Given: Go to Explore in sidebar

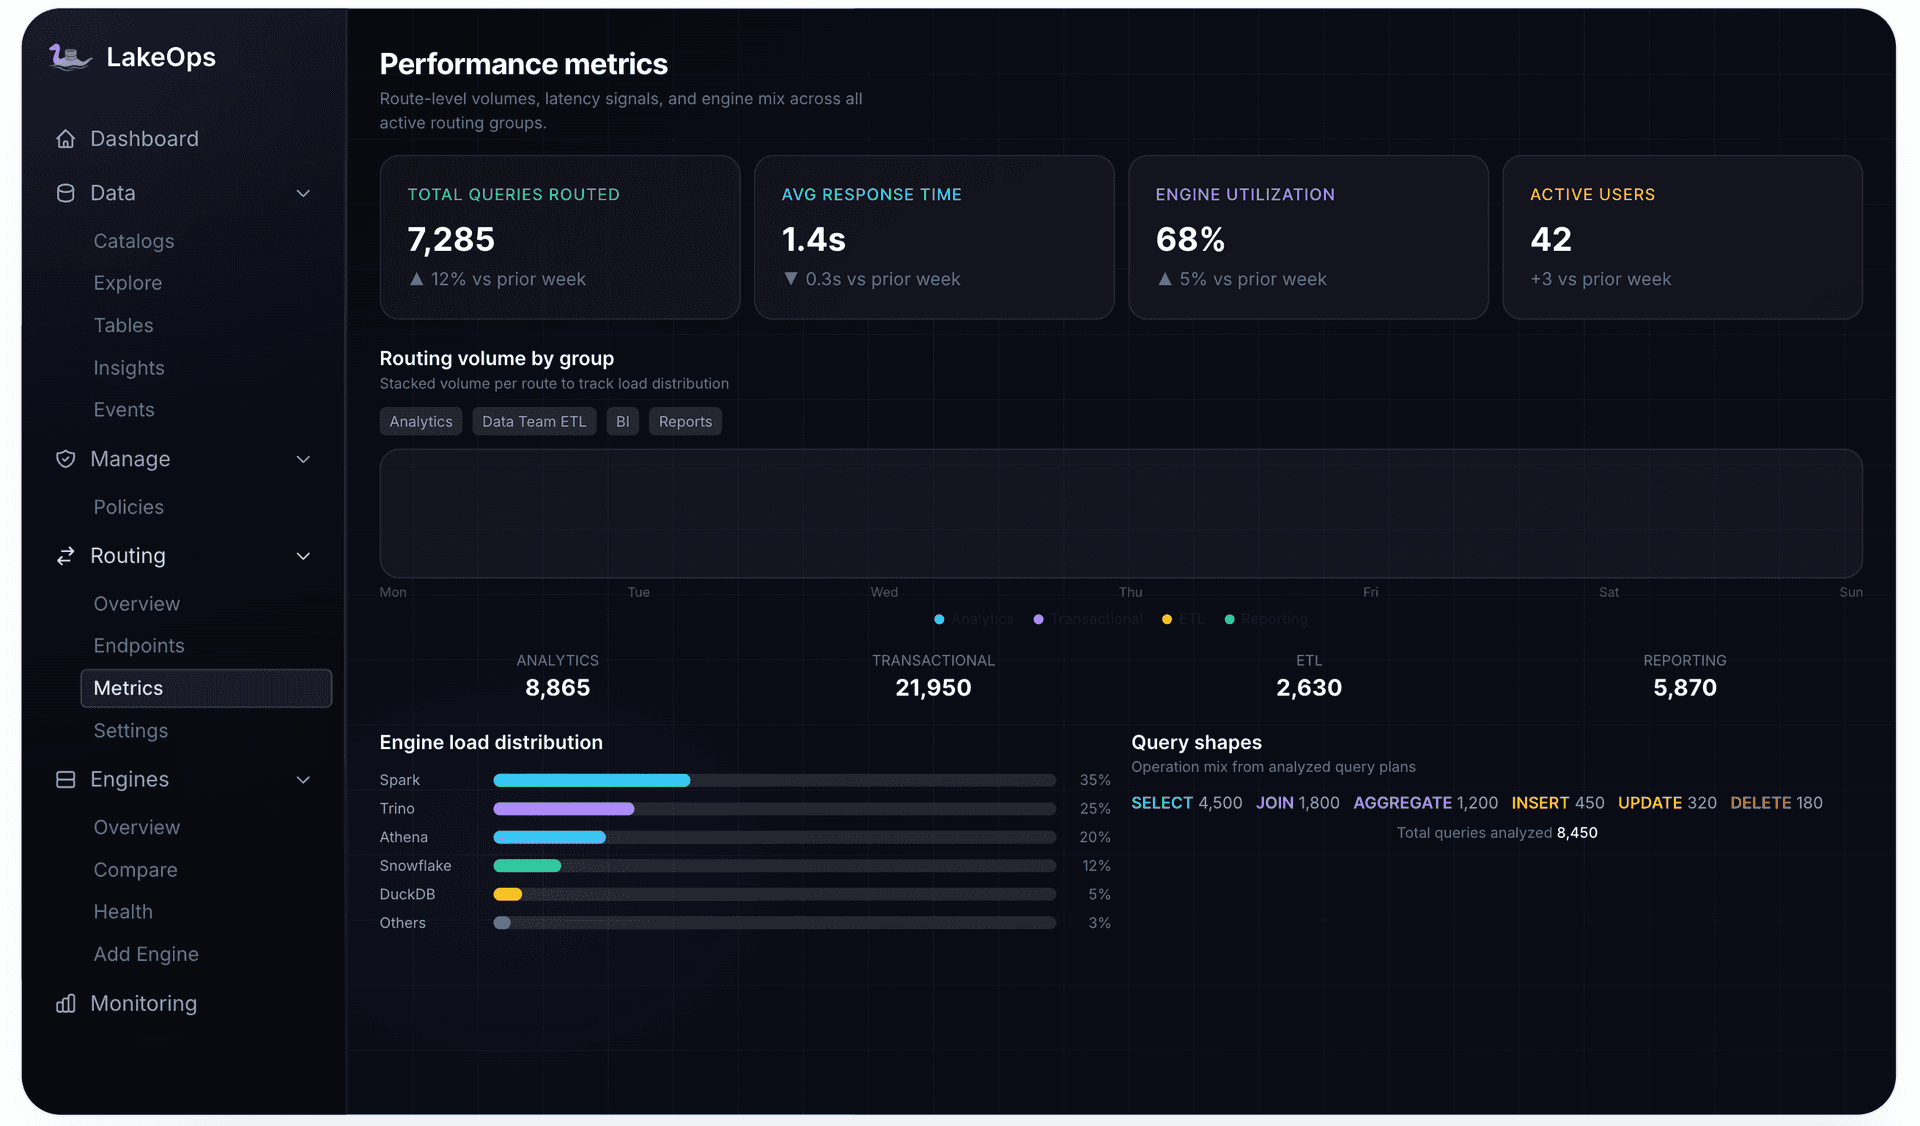Looking at the screenshot, I should pyautogui.click(x=128, y=283).
